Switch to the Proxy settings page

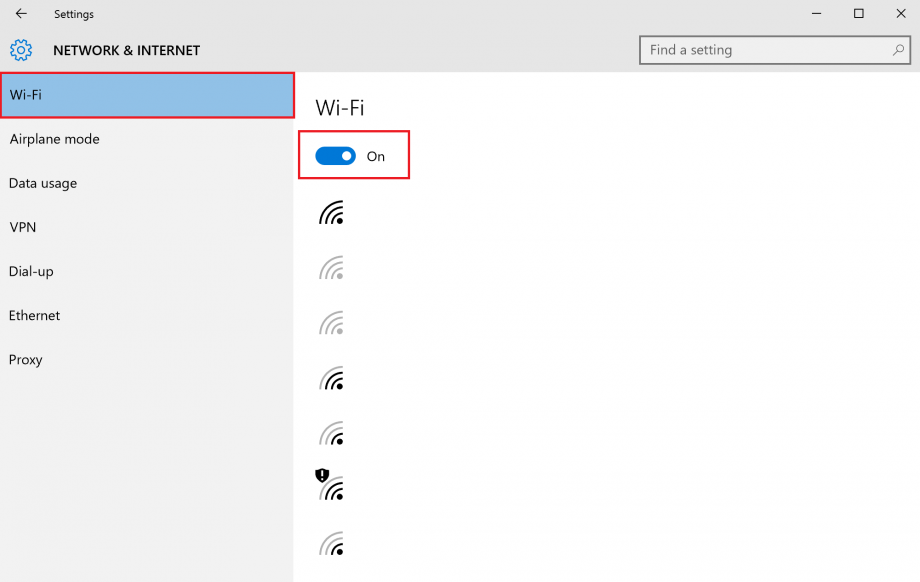click(26, 359)
